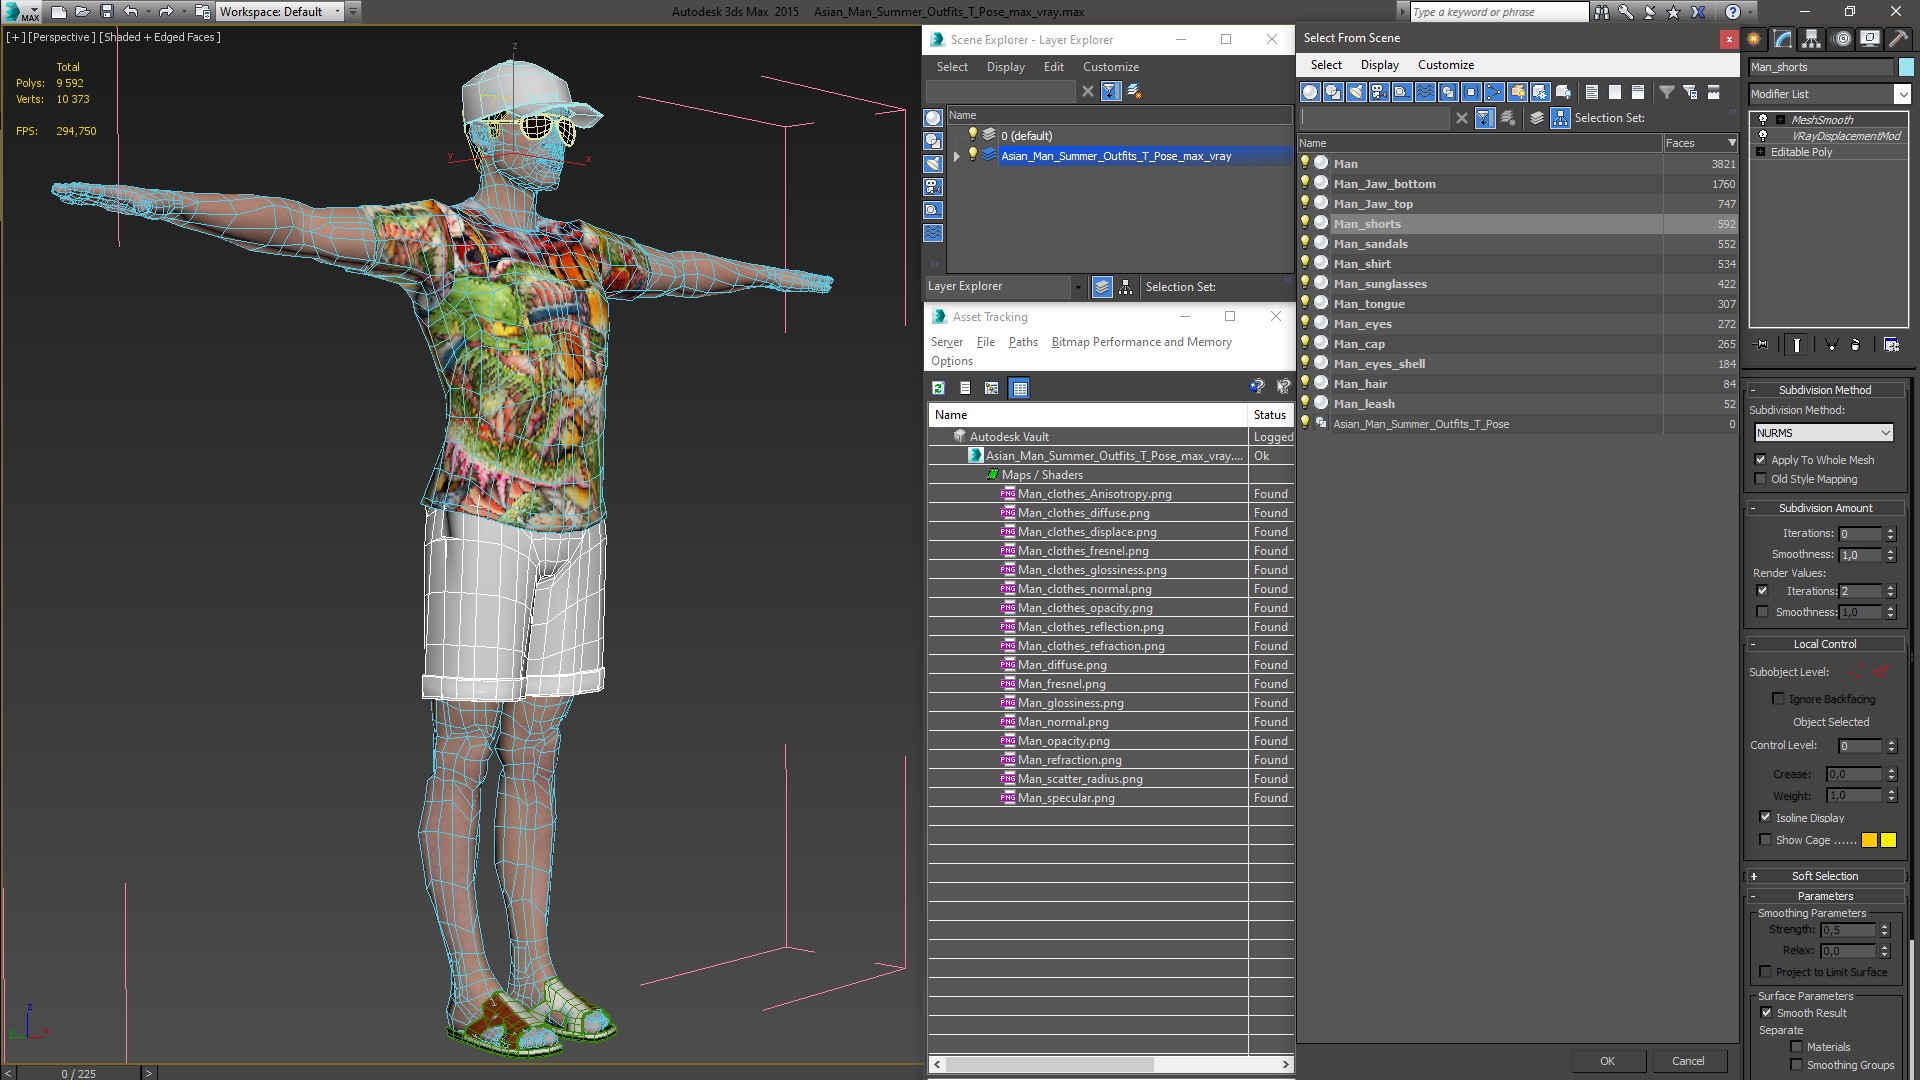Screen dimensions: 1920x1080
Task: Click the OK button
Action: (x=1607, y=1061)
